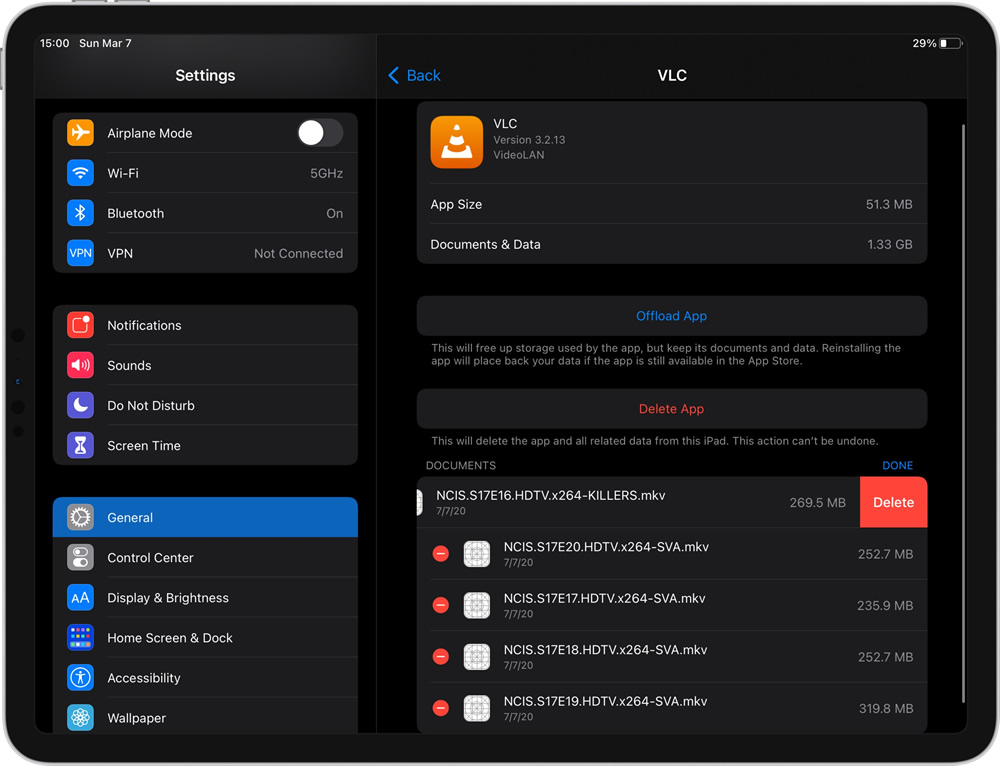The width and height of the screenshot is (1000, 766).
Task: Confirm Delete for NCIS.S17E16 file
Action: pyautogui.click(x=893, y=503)
